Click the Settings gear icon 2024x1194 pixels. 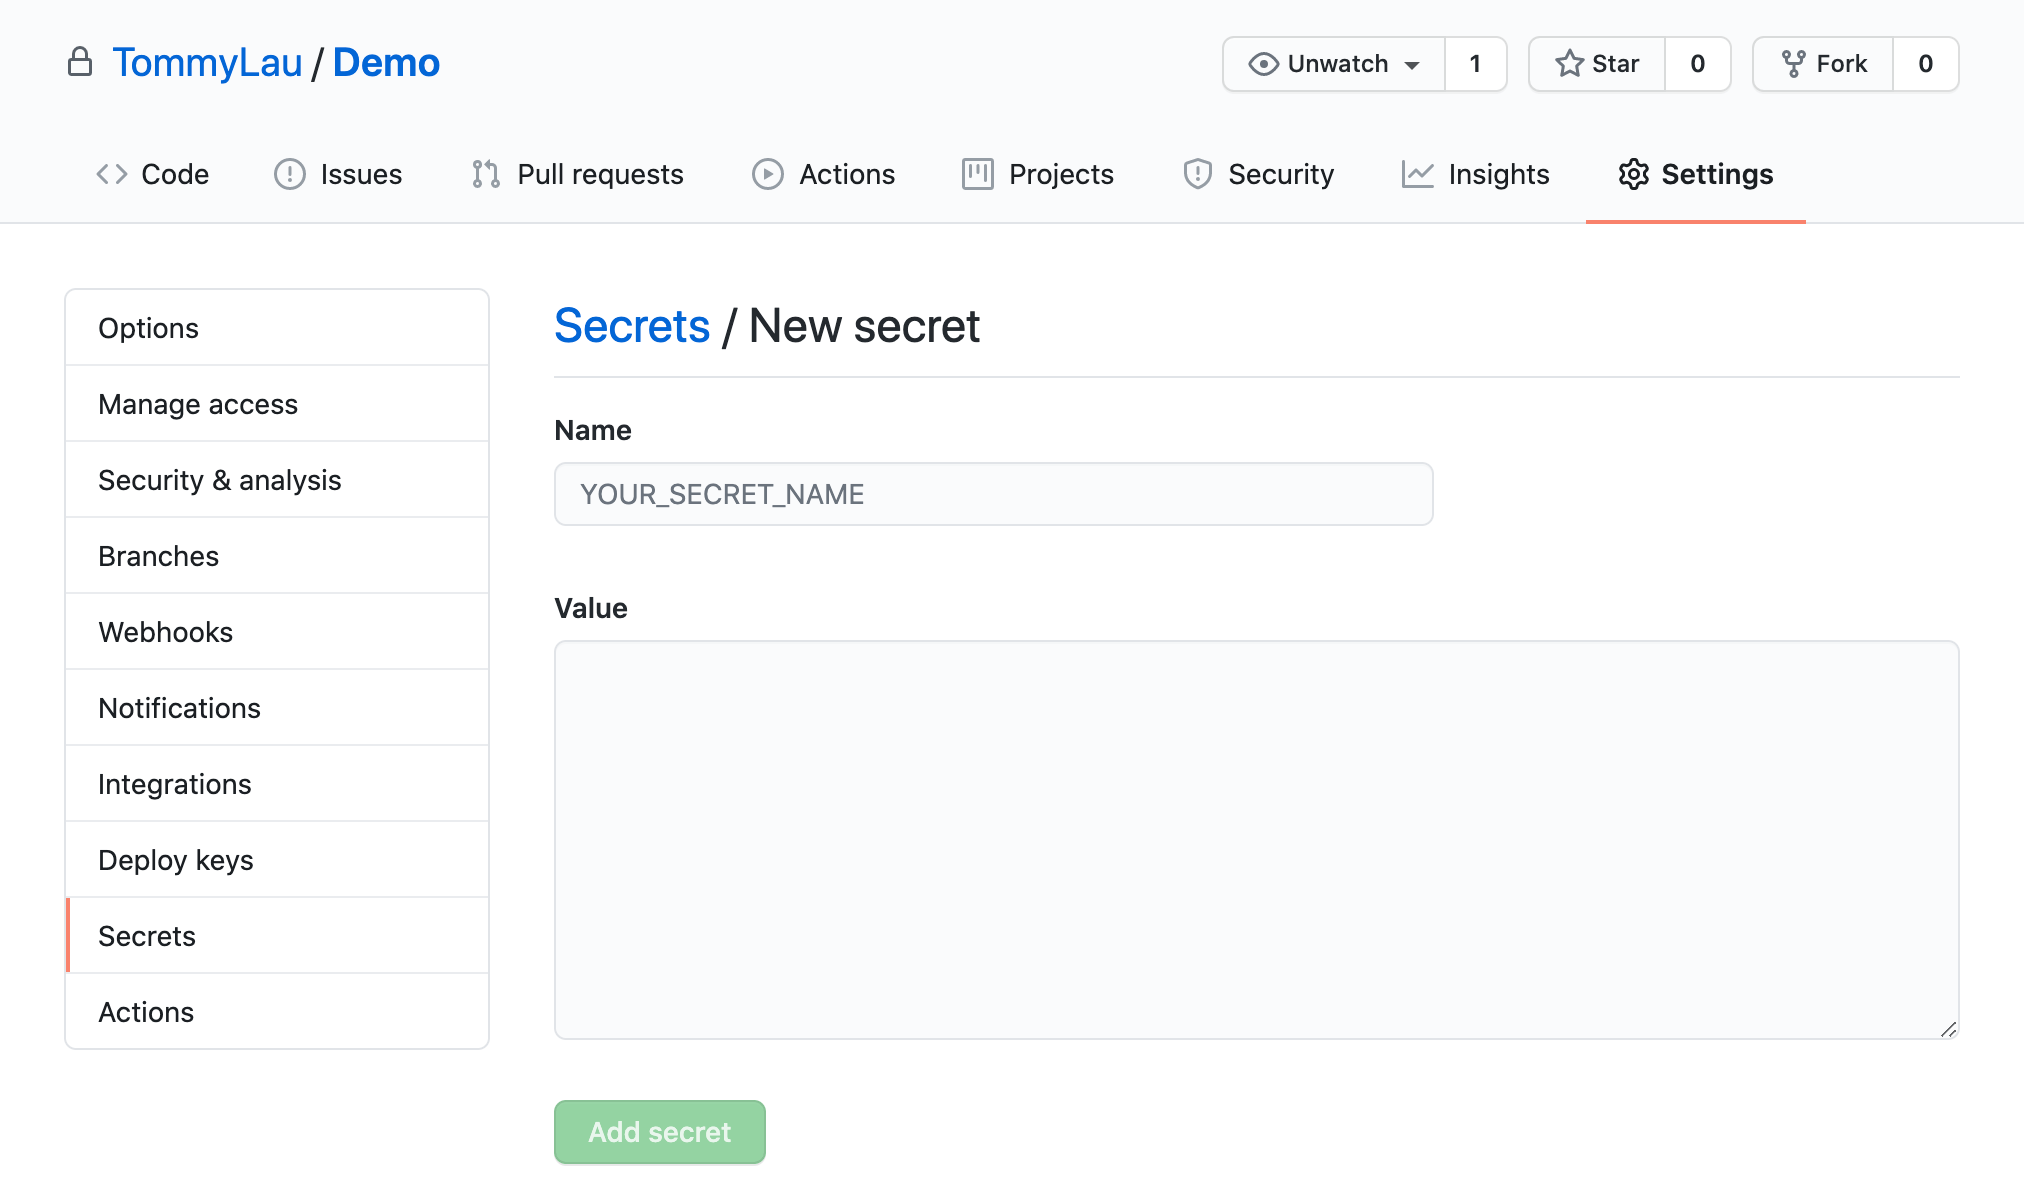pos(1633,174)
